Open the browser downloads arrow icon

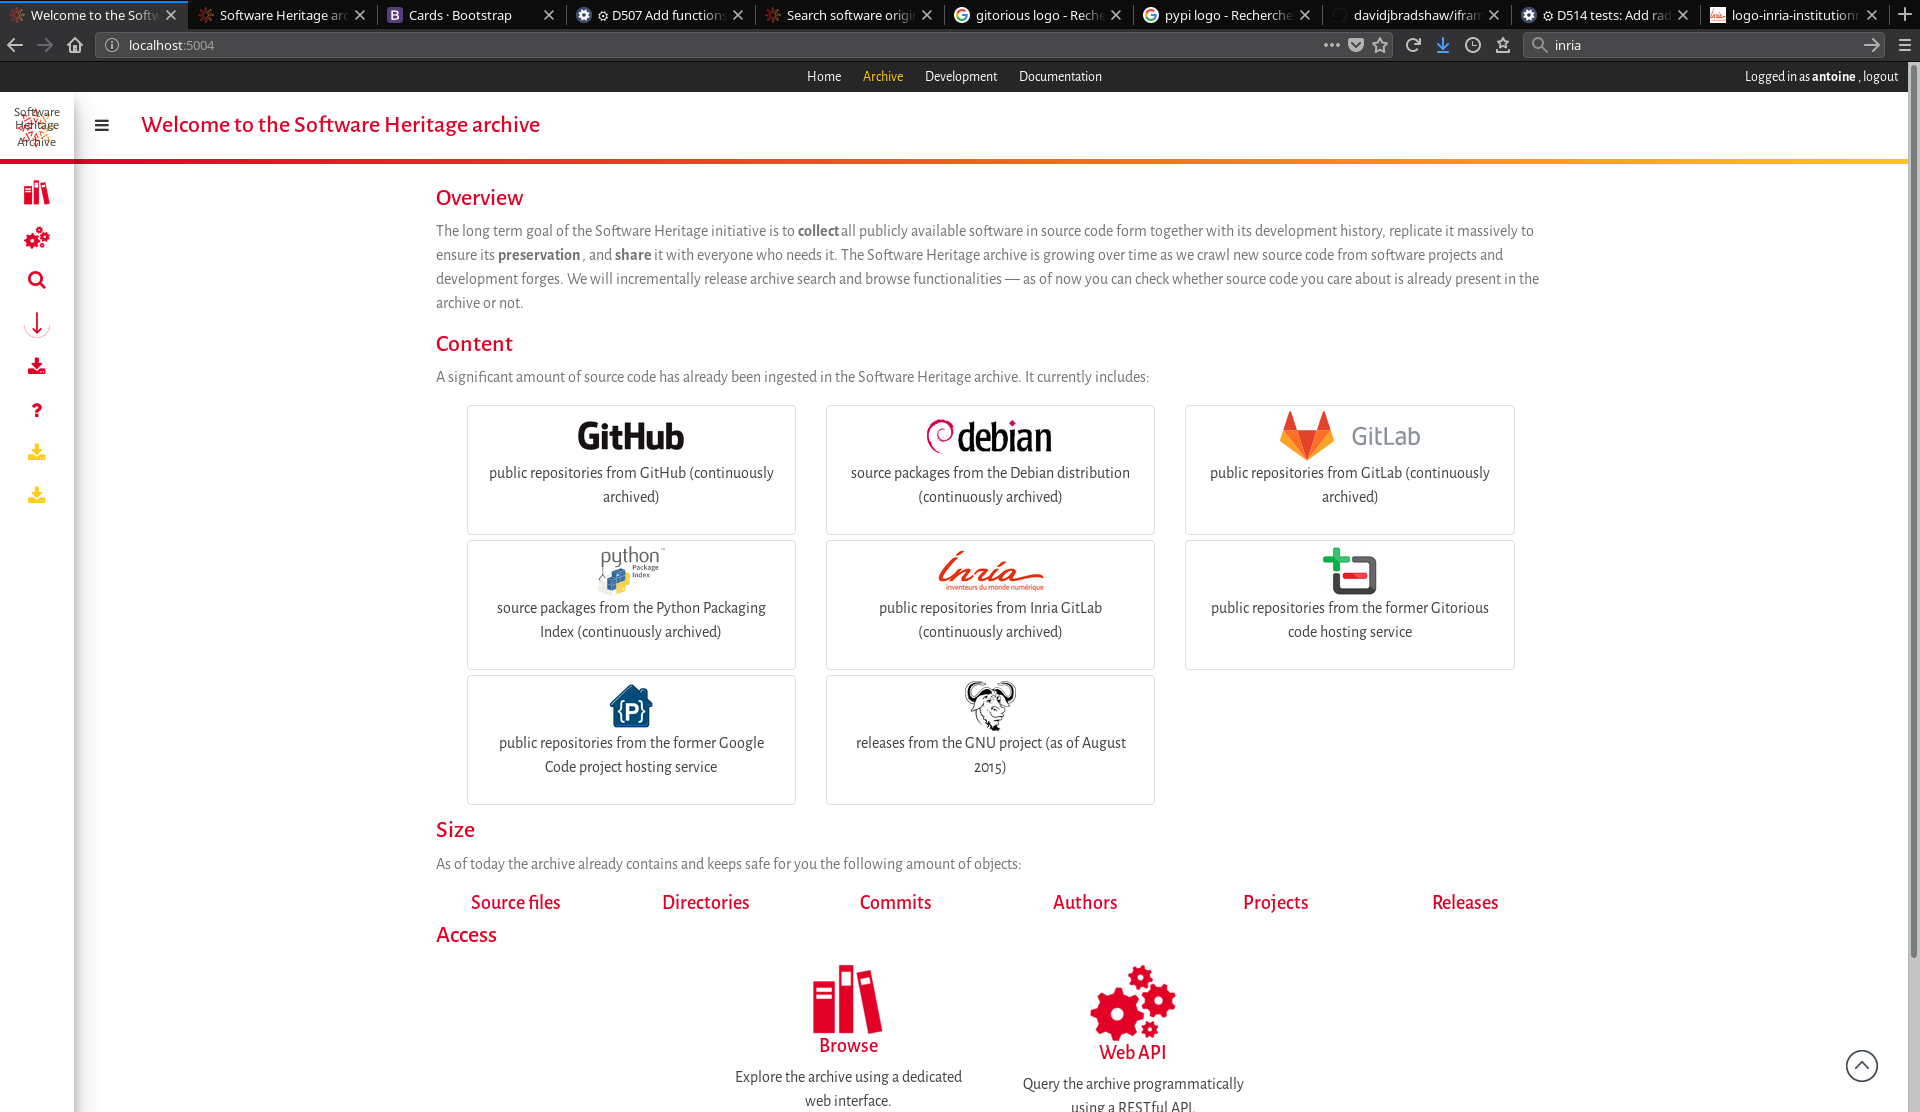[1443, 45]
